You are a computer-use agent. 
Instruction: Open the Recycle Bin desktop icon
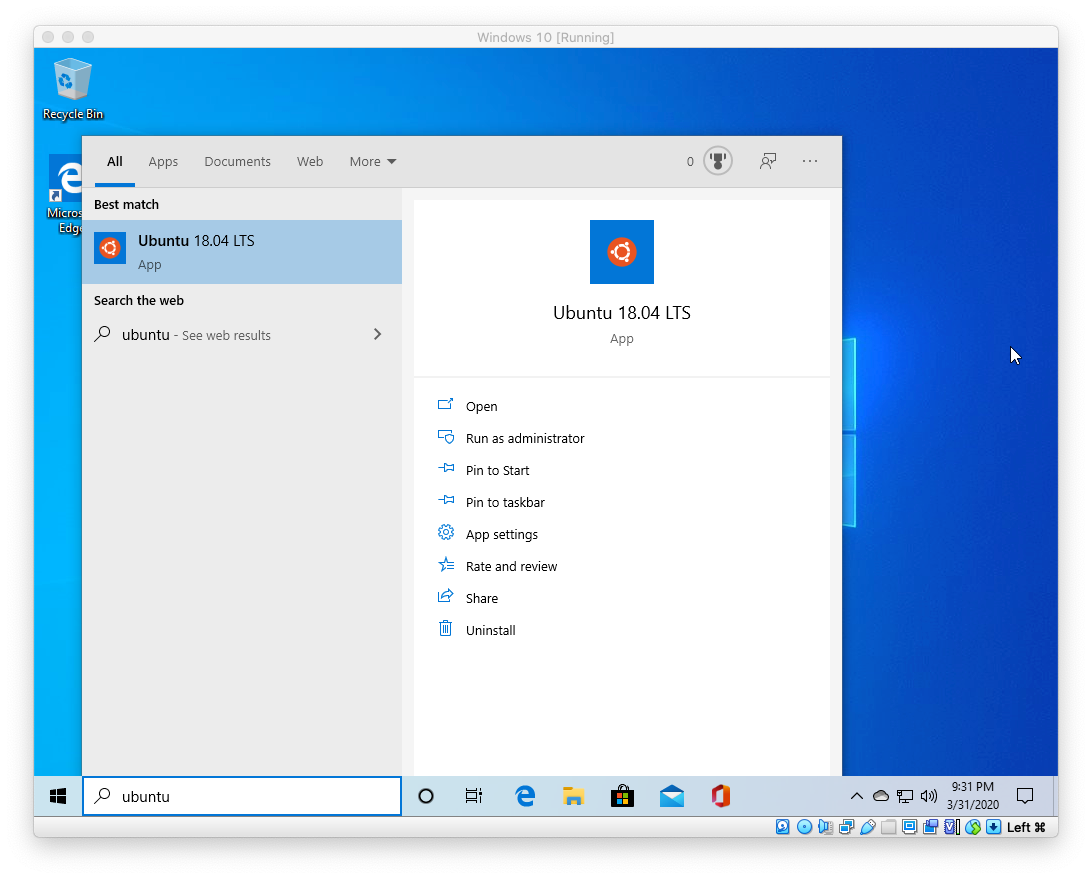[72, 89]
